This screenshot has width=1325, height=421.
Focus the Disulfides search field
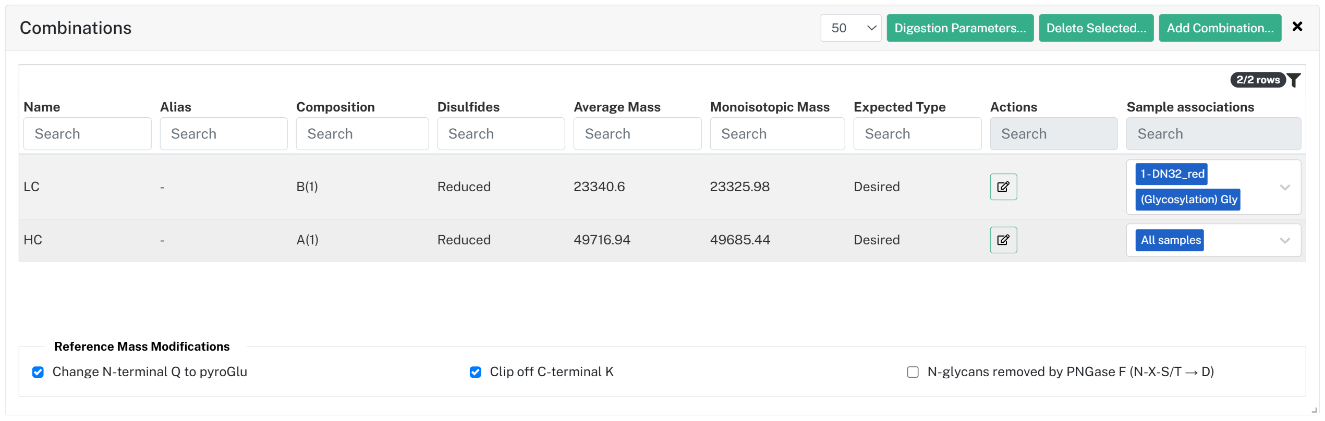[x=501, y=134]
